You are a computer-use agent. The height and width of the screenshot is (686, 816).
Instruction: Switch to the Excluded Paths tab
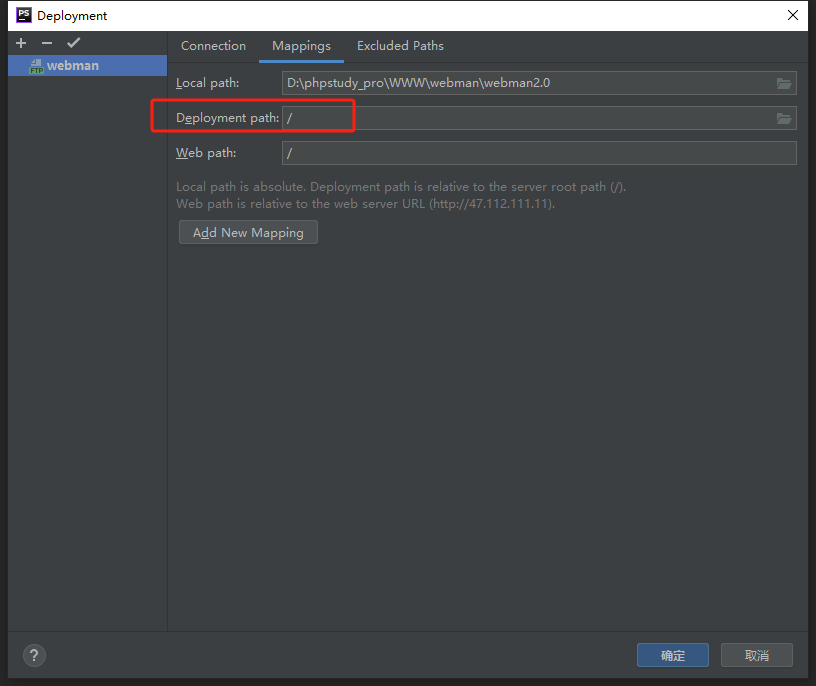tap(400, 46)
